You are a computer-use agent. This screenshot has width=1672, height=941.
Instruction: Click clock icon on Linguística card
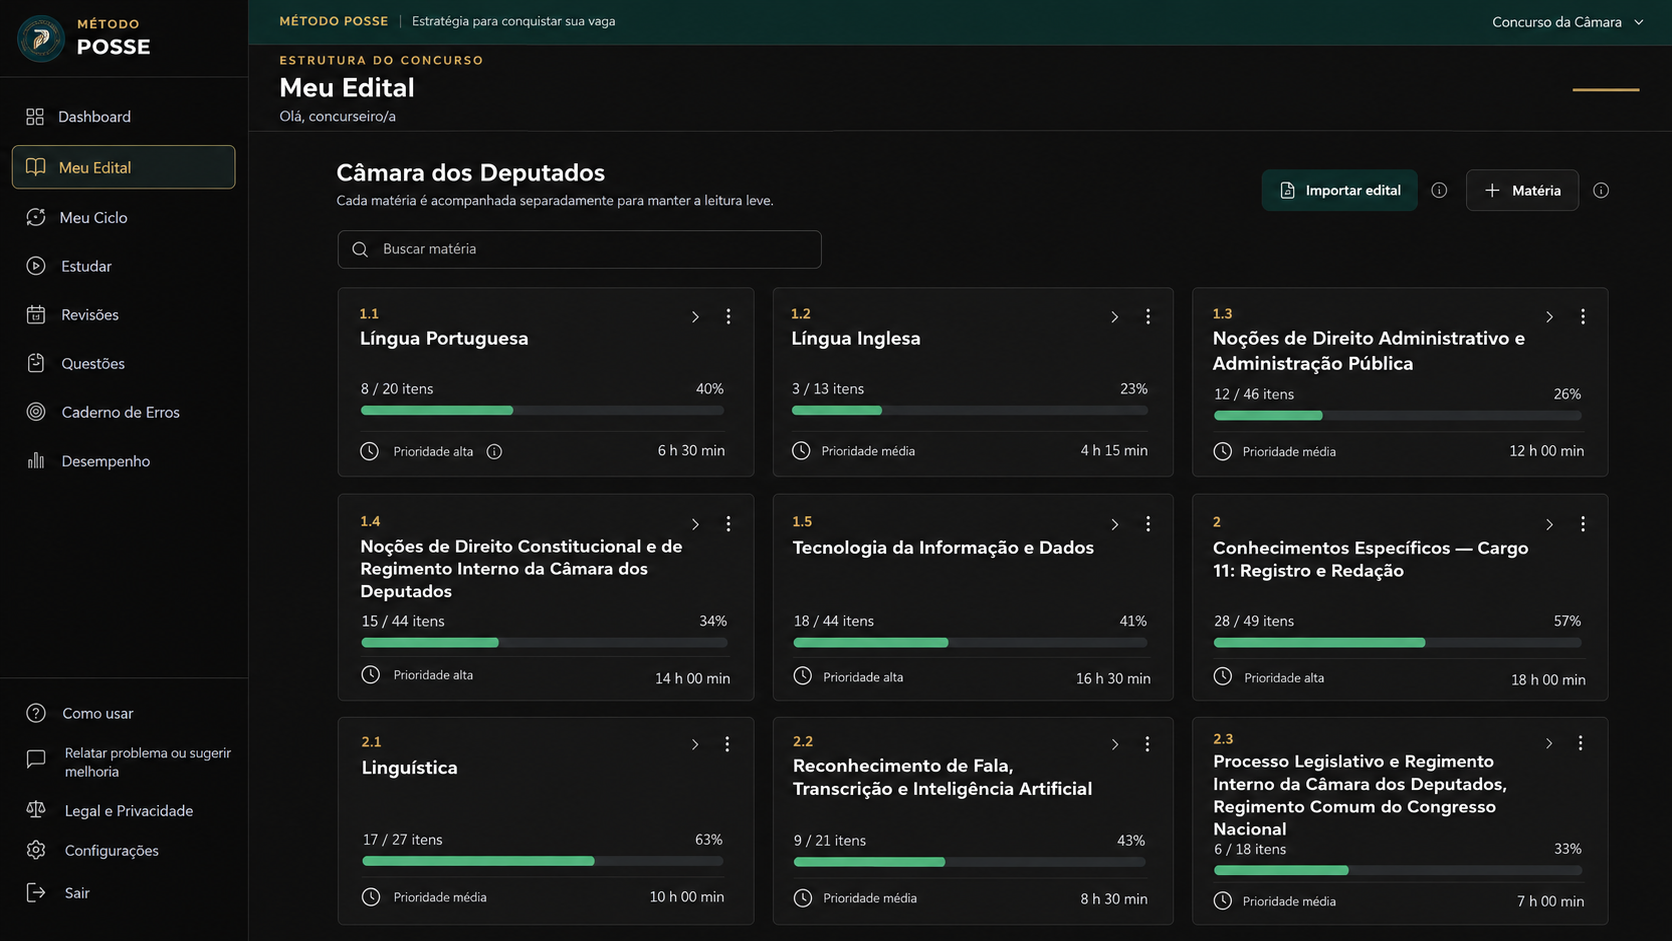371,897
